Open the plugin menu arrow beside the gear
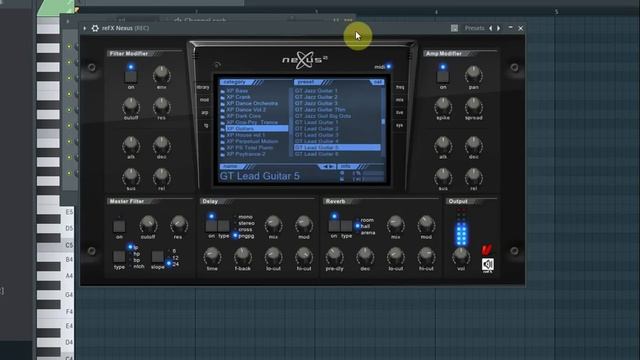640x360 pixels. [84, 28]
